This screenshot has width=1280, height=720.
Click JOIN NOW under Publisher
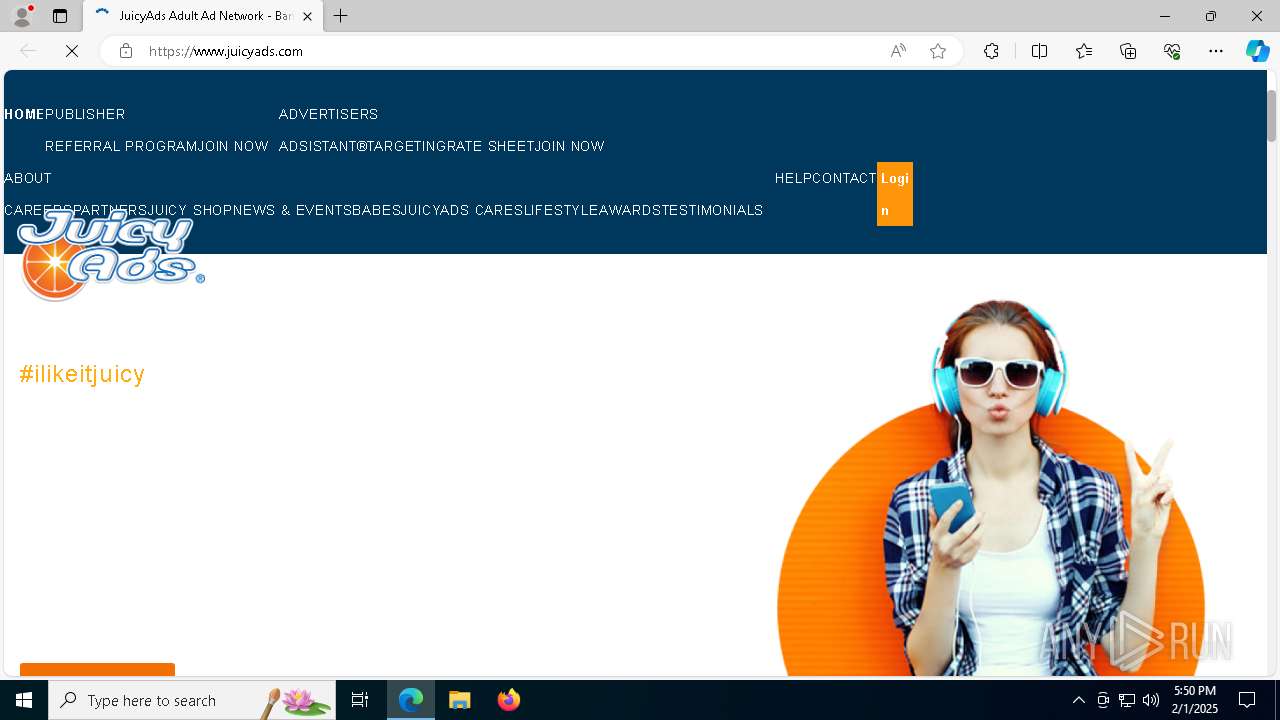tap(233, 146)
